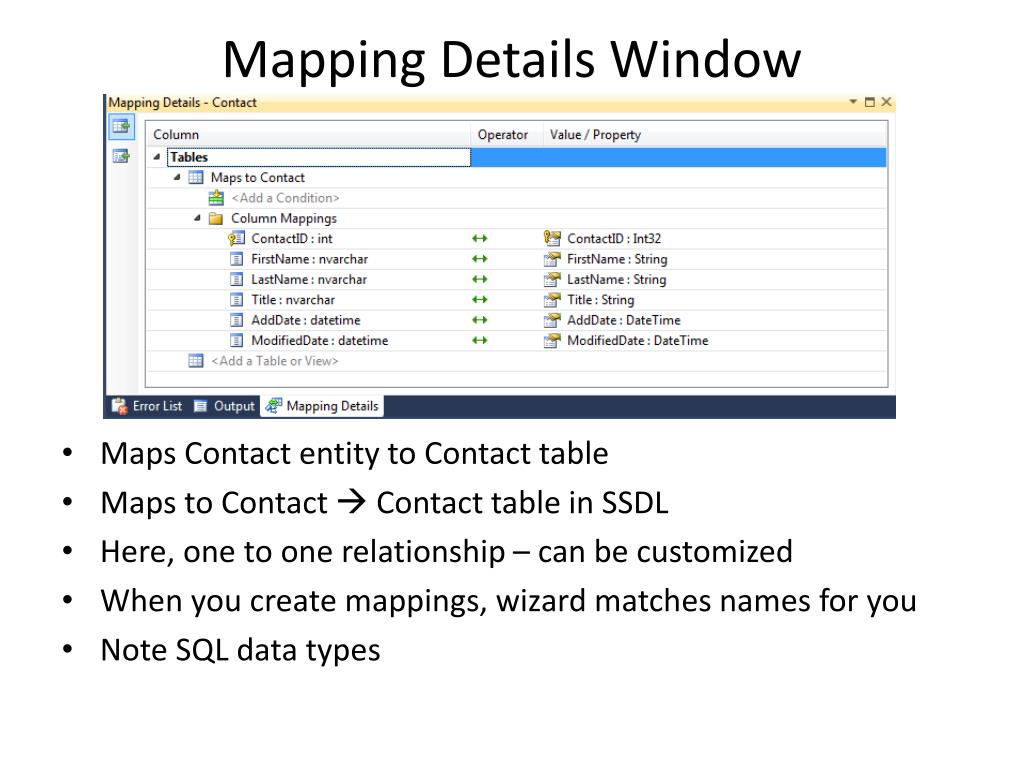Screen dimensions: 1024x768
Task: Collapse the Tables tree node
Action: click(x=157, y=157)
